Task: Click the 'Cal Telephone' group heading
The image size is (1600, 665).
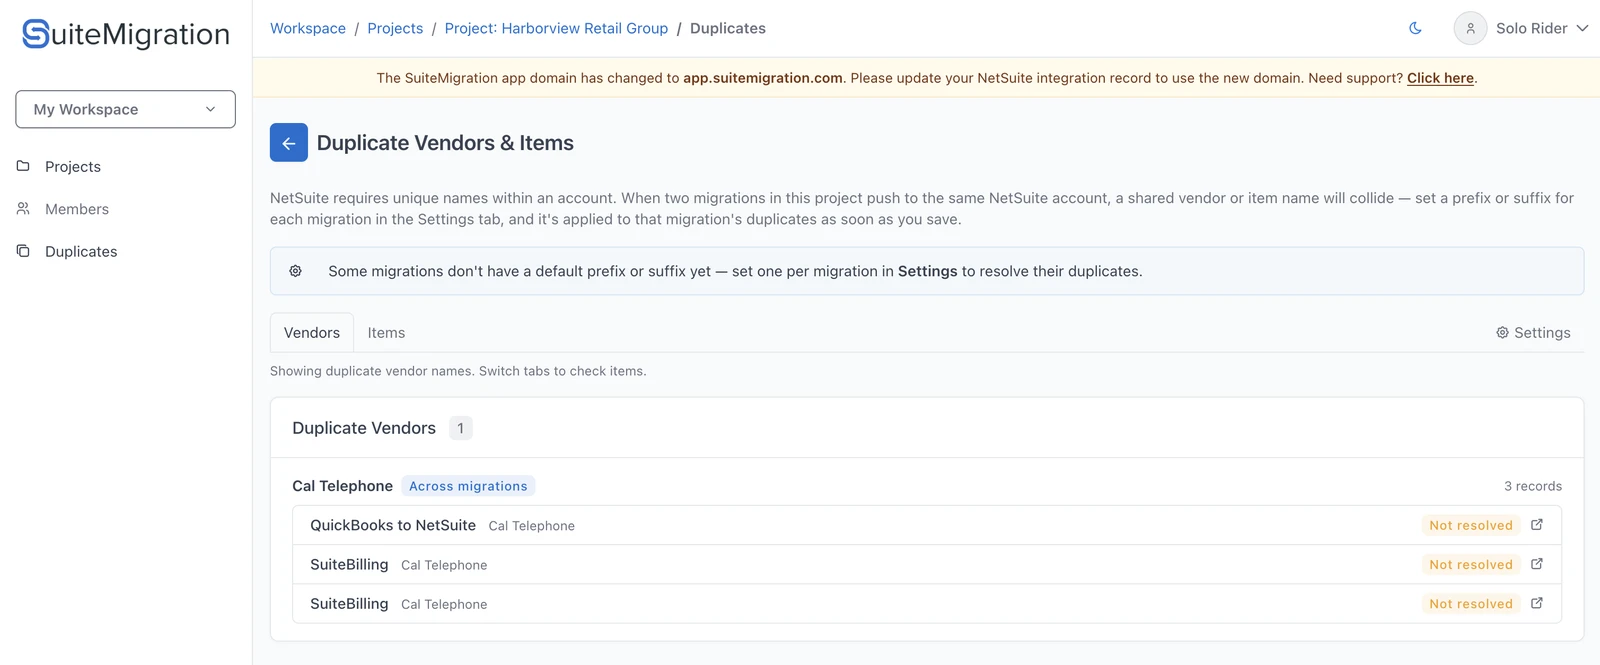Action: point(343,486)
